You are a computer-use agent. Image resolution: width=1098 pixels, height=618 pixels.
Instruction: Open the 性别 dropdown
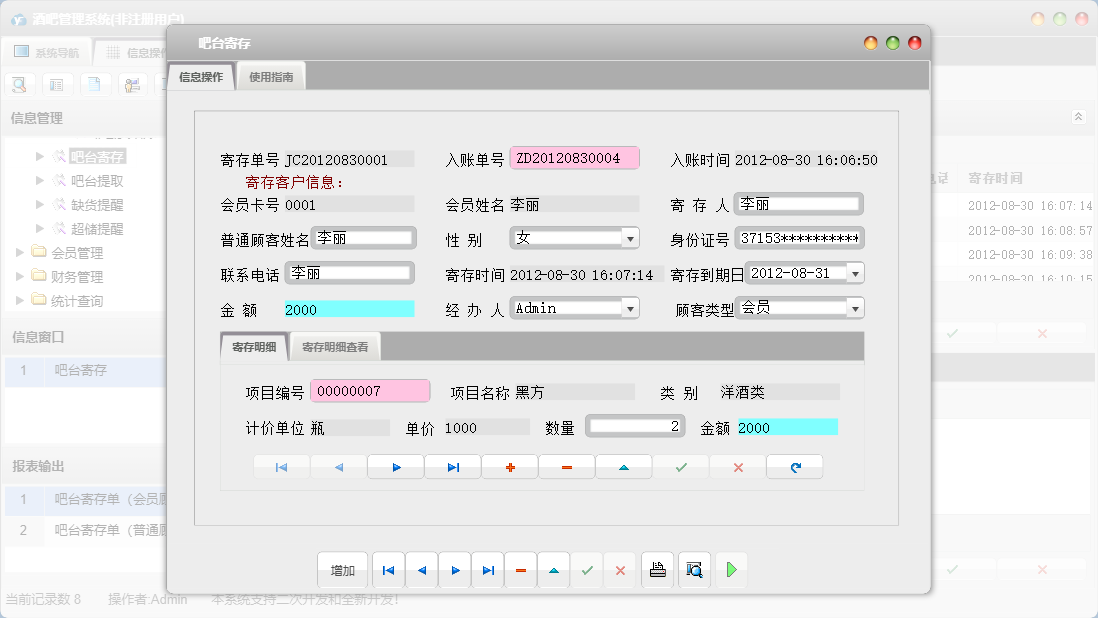[630, 238]
